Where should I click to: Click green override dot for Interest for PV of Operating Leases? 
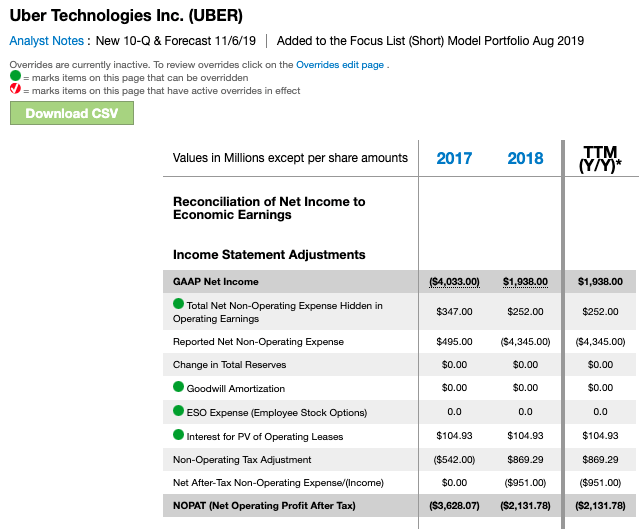coord(178,435)
